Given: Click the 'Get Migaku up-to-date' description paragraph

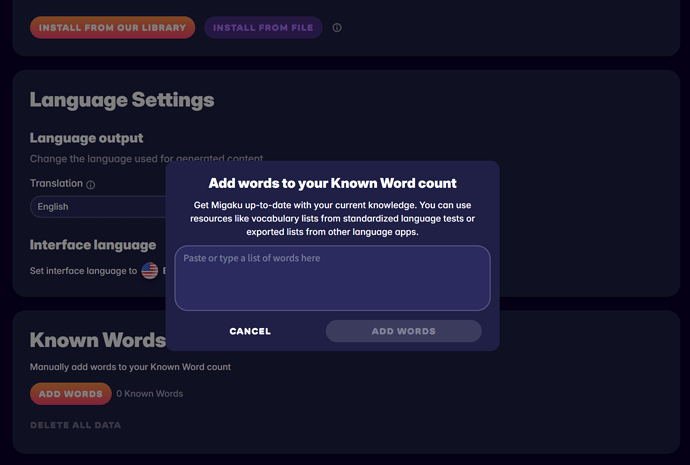Looking at the screenshot, I should pos(333,219).
